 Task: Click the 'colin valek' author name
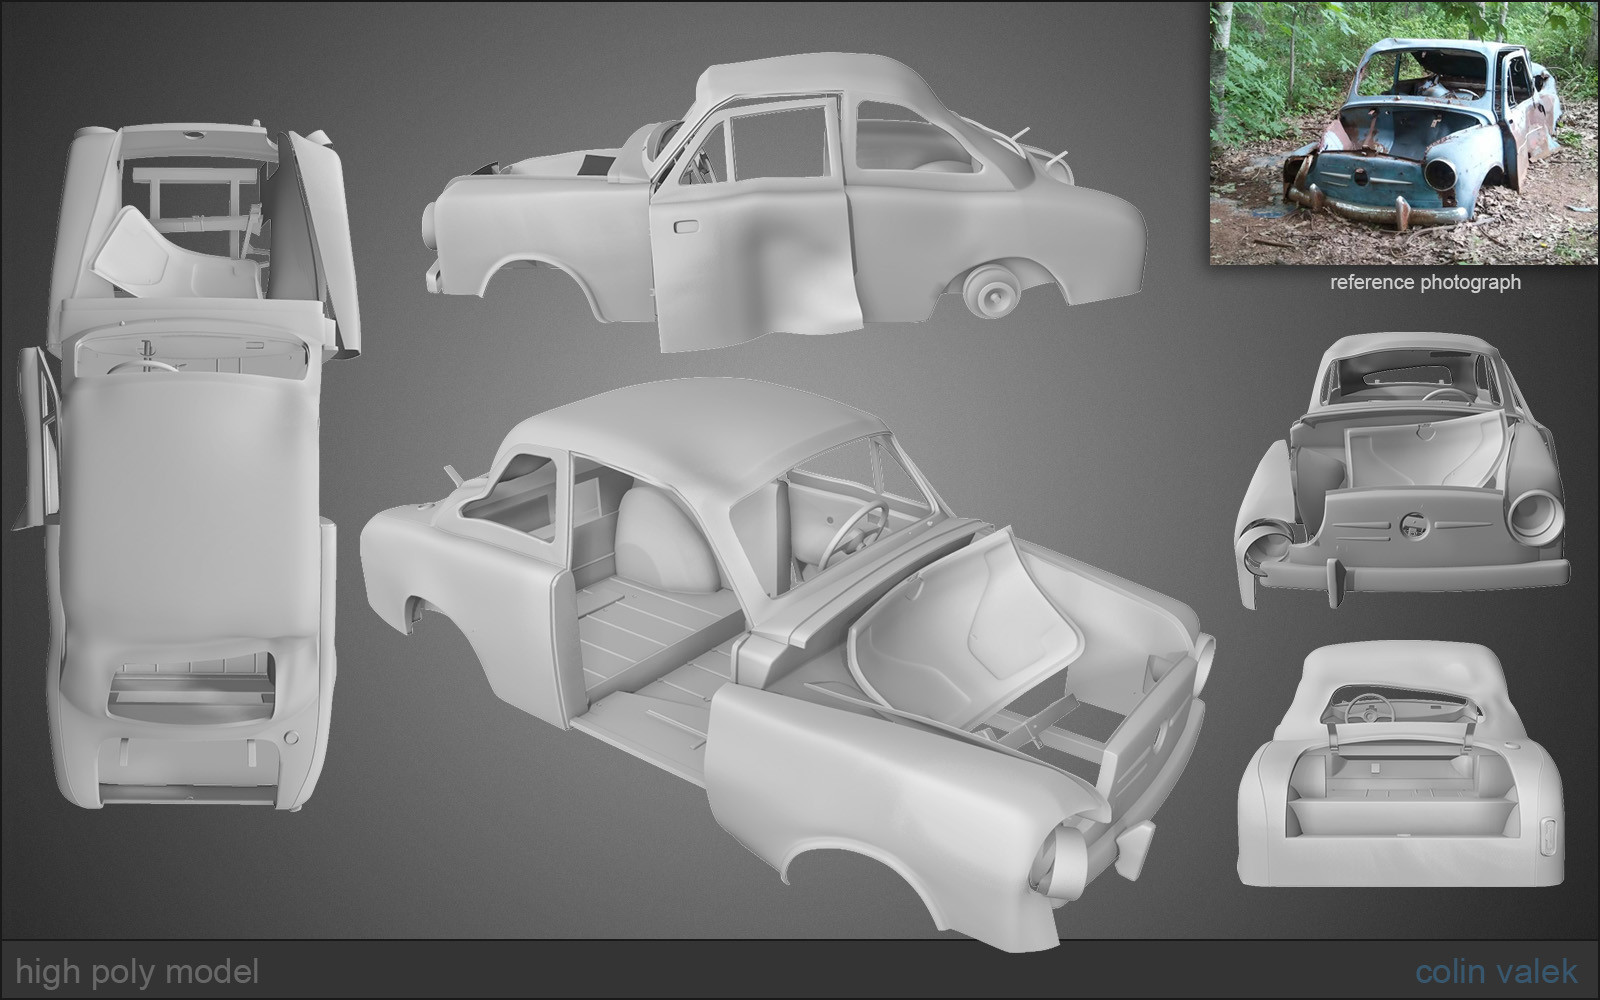click(x=1496, y=971)
